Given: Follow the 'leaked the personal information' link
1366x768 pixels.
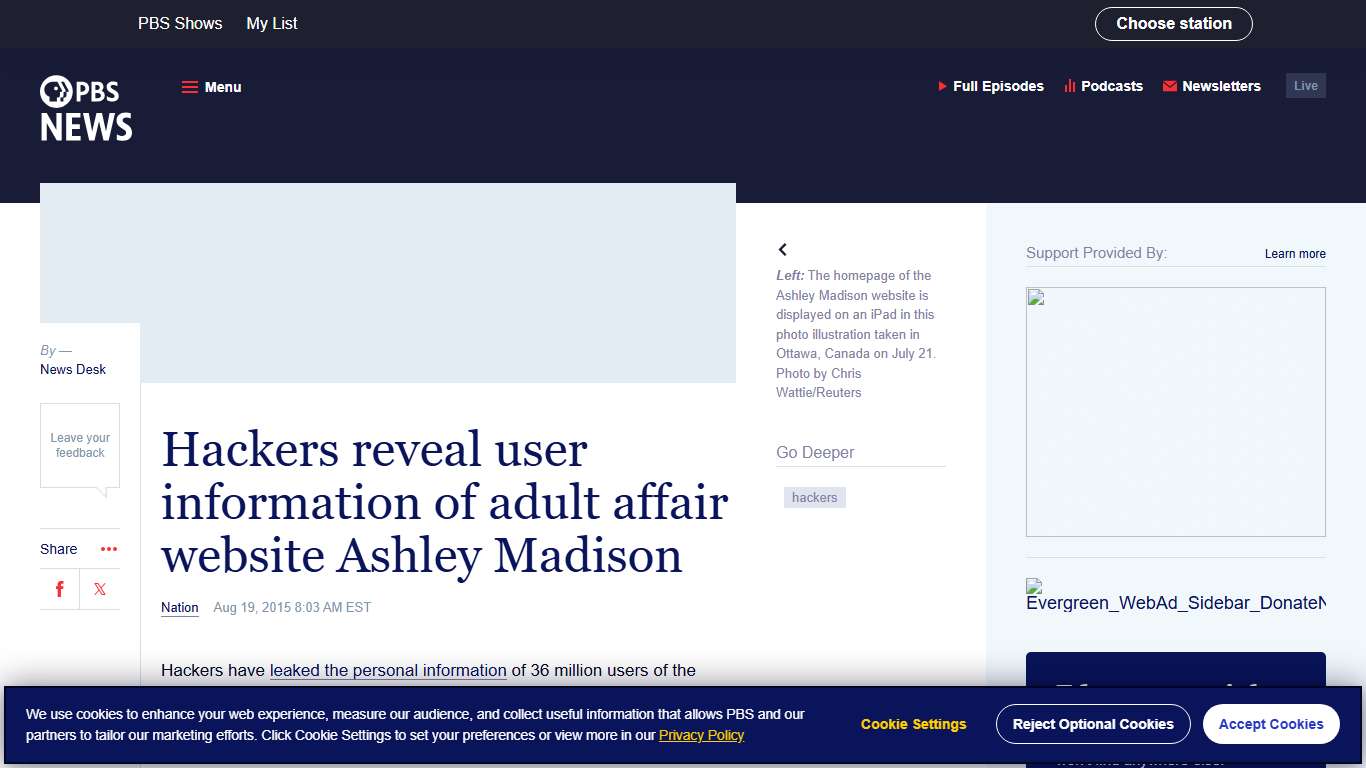Looking at the screenshot, I should coord(387,671).
